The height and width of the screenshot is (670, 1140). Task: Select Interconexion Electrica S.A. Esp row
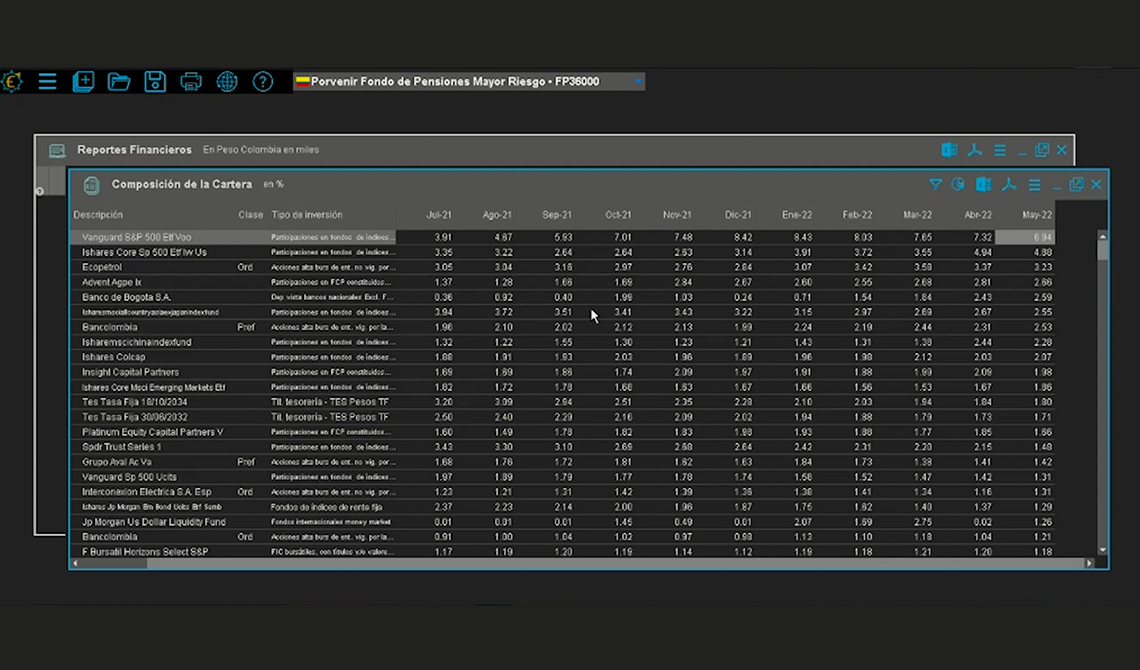click(x=562, y=492)
